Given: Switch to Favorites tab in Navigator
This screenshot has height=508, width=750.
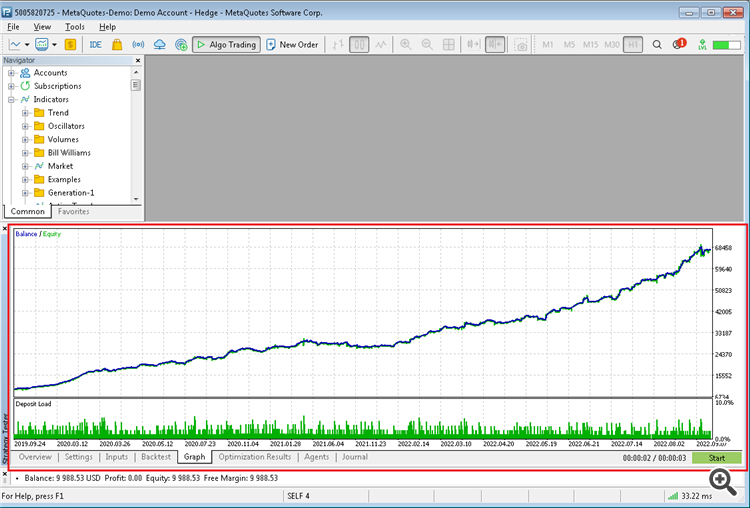Looking at the screenshot, I should pyautogui.click(x=73, y=211).
